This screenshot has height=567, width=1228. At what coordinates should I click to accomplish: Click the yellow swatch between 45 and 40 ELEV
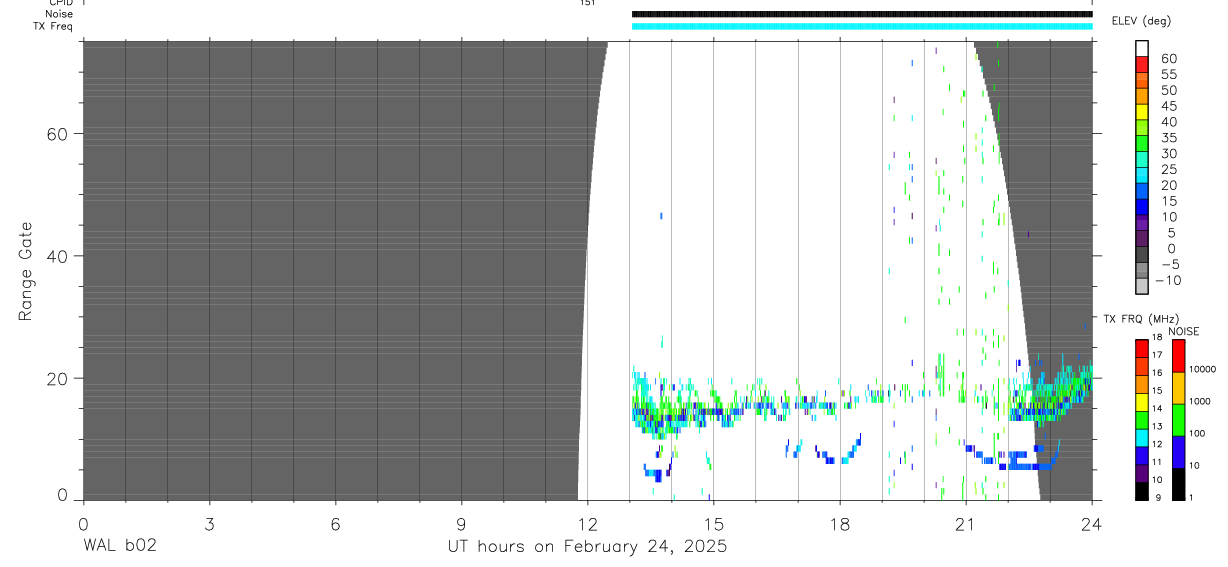pos(1143,112)
